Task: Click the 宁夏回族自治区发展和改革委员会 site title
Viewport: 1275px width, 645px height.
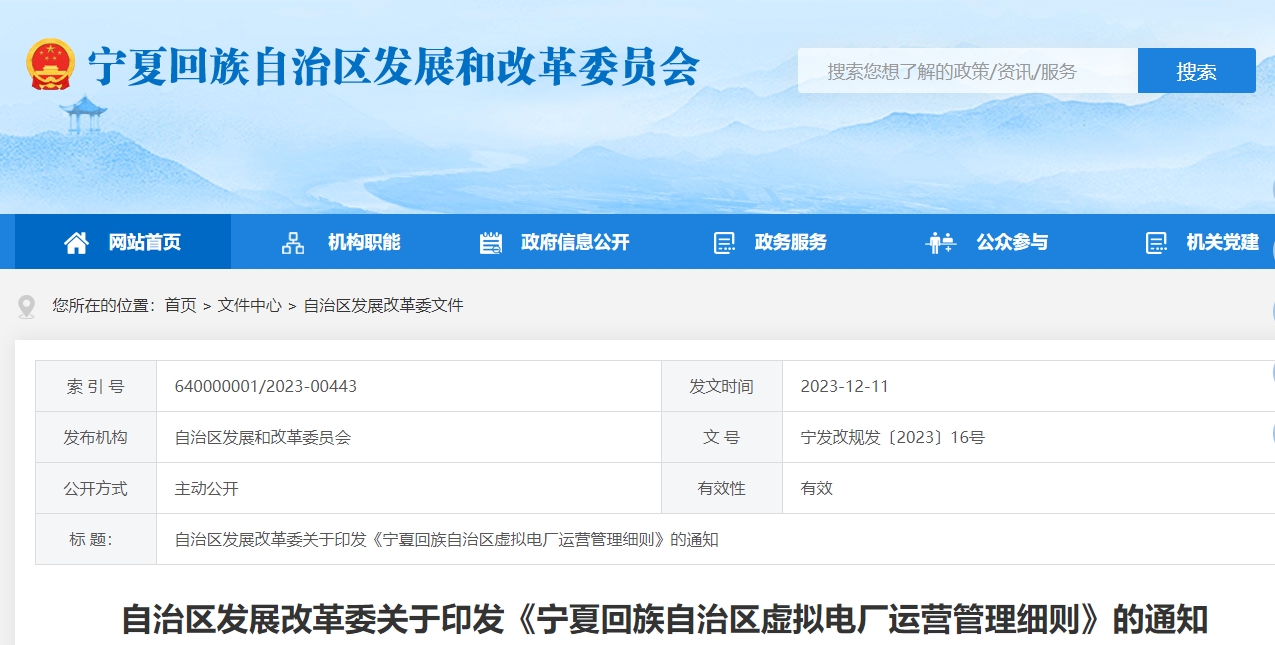Action: pos(393,68)
